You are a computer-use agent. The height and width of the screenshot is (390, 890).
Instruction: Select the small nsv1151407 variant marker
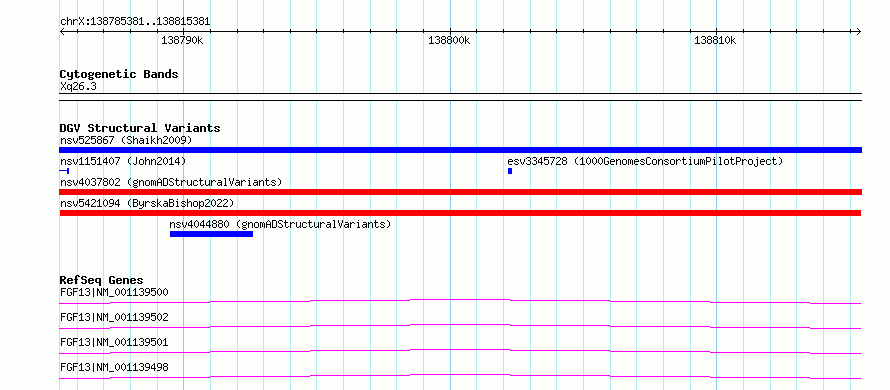[64, 171]
